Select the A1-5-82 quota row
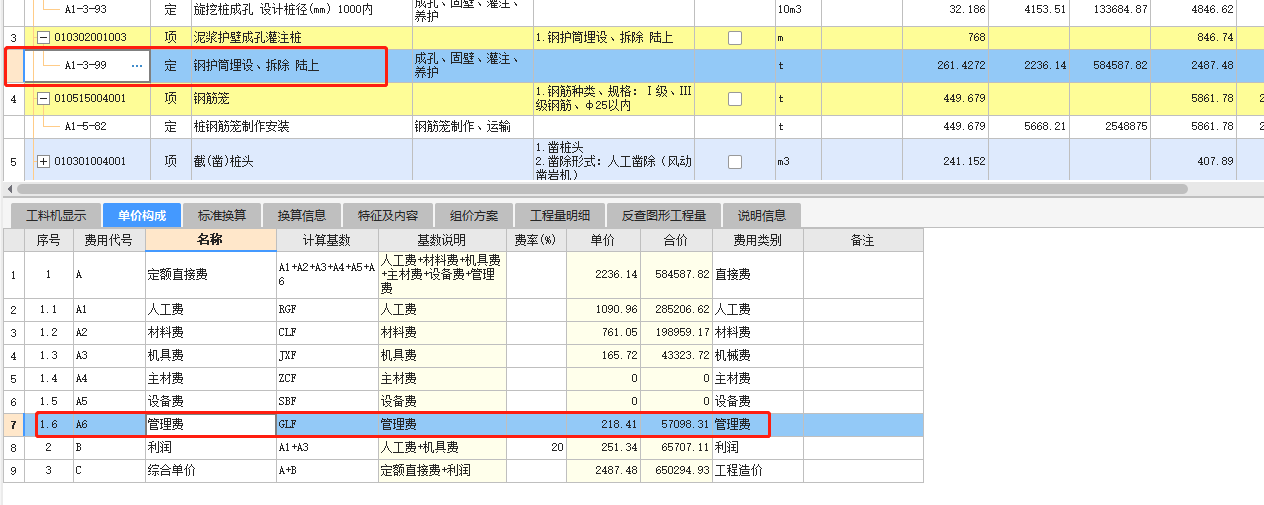Viewport: 1264px width, 505px height. tap(632, 127)
